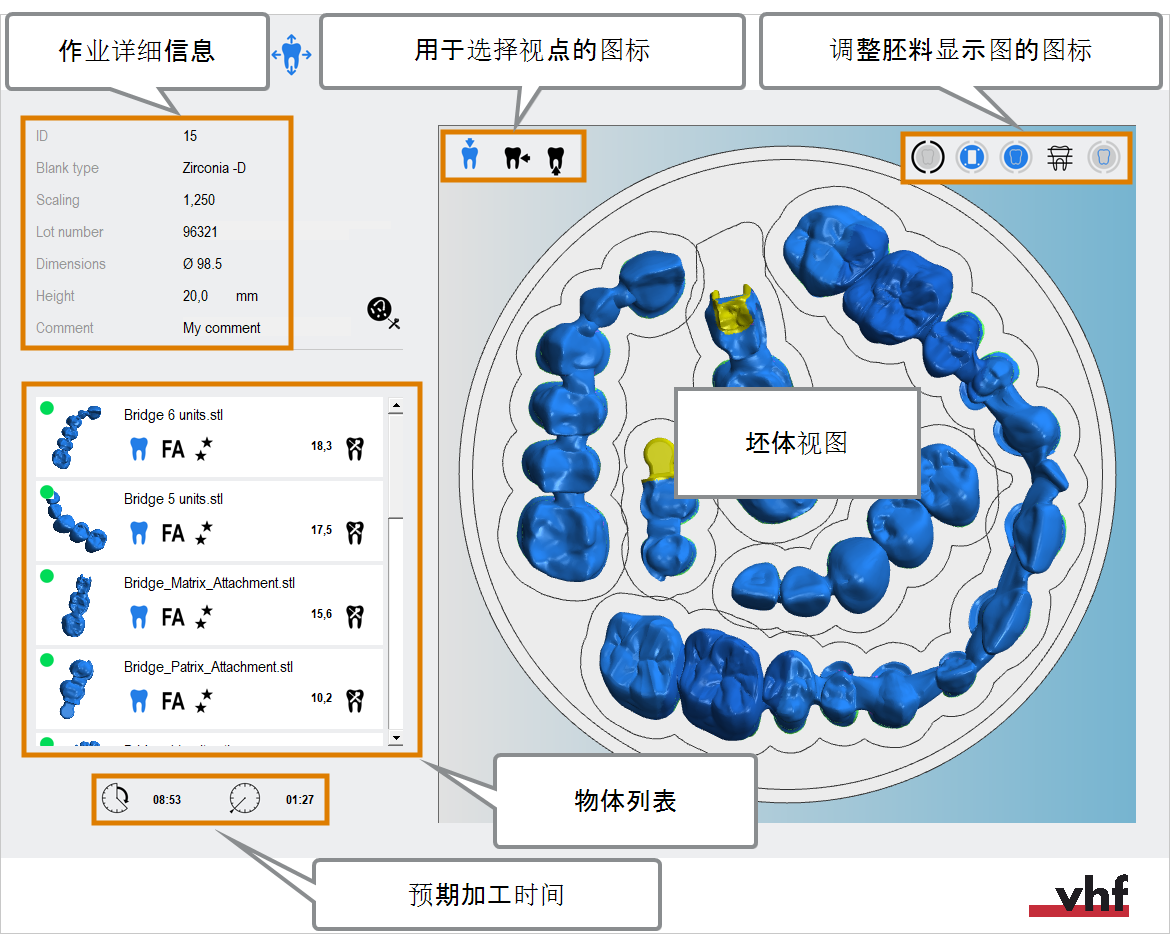Click the Dimensions value Ø 98.5
The height and width of the screenshot is (945, 1170).
(202, 264)
